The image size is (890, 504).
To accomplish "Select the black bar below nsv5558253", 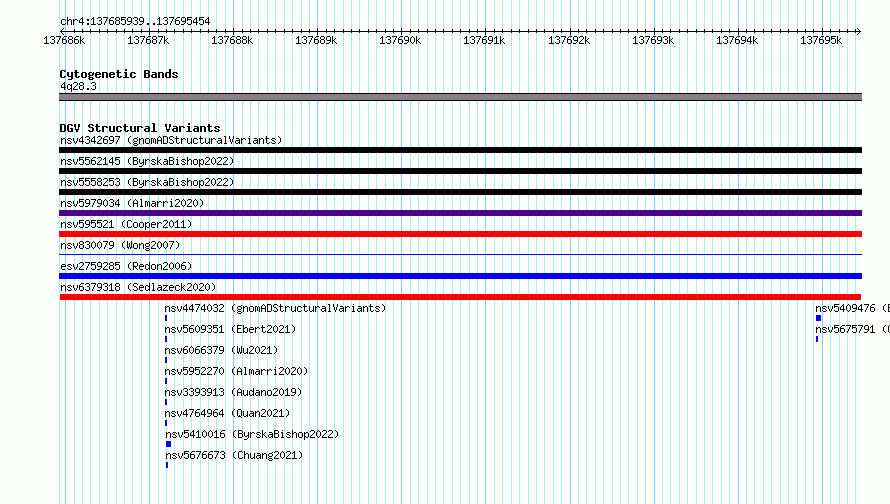I will 460,192.
